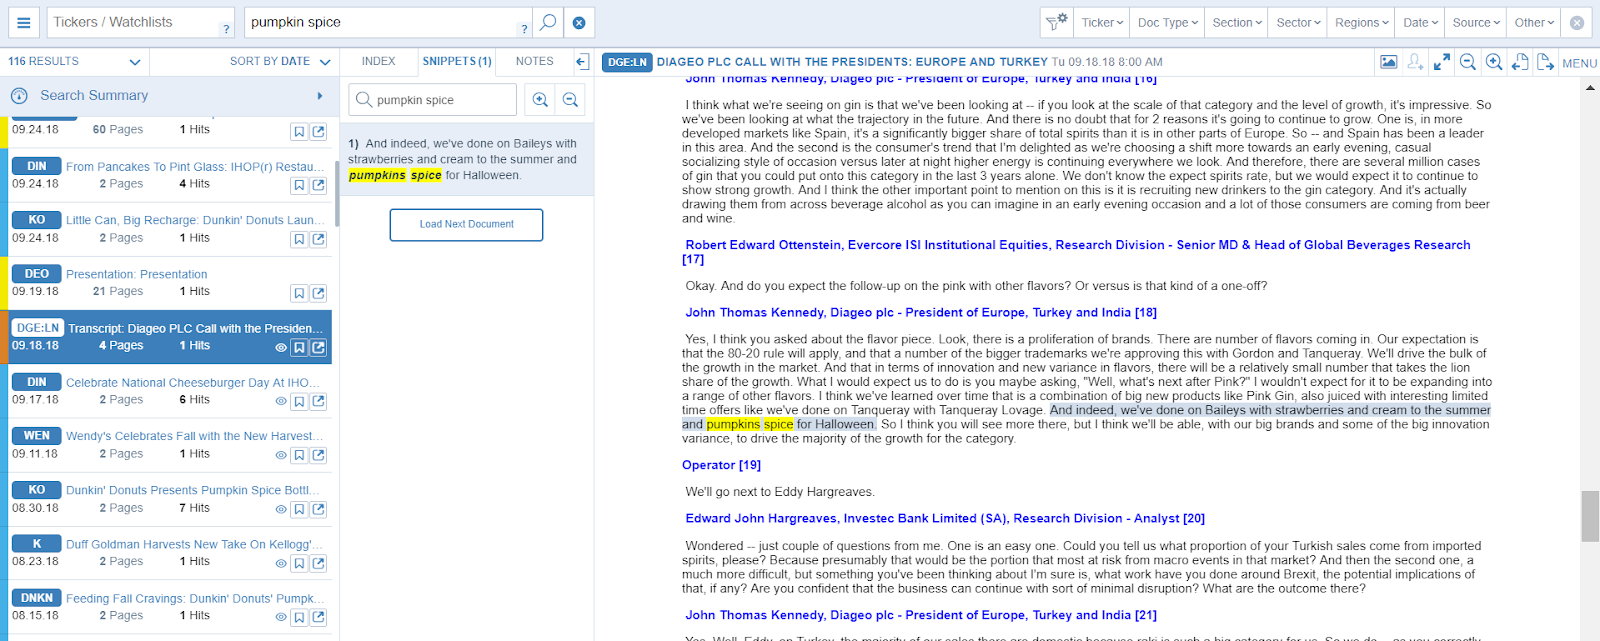Focus the main 'pumpkin spice' search field

388,22
